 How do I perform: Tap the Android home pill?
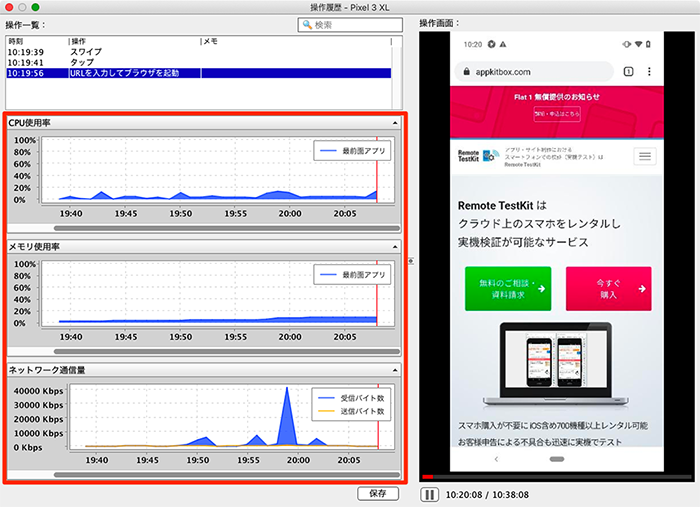tap(557, 459)
